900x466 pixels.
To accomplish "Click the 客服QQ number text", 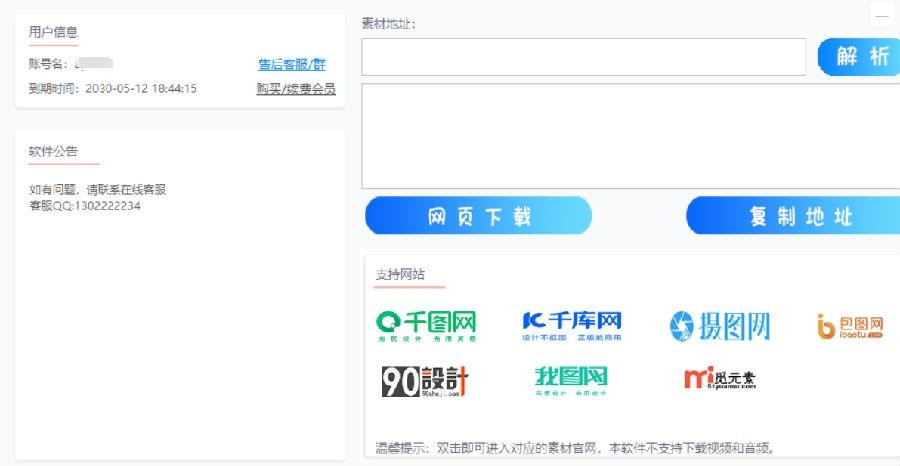I will click(85, 206).
